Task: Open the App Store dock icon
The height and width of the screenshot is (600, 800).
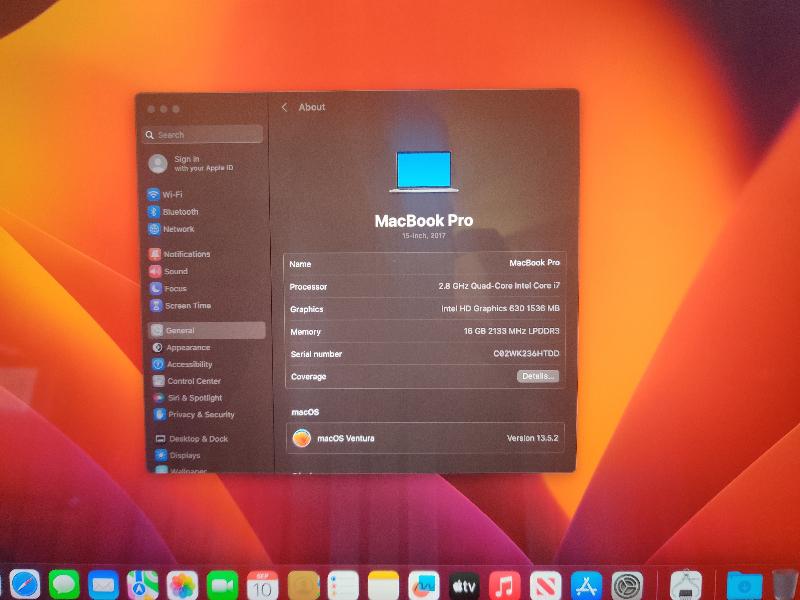Action: coord(586,585)
